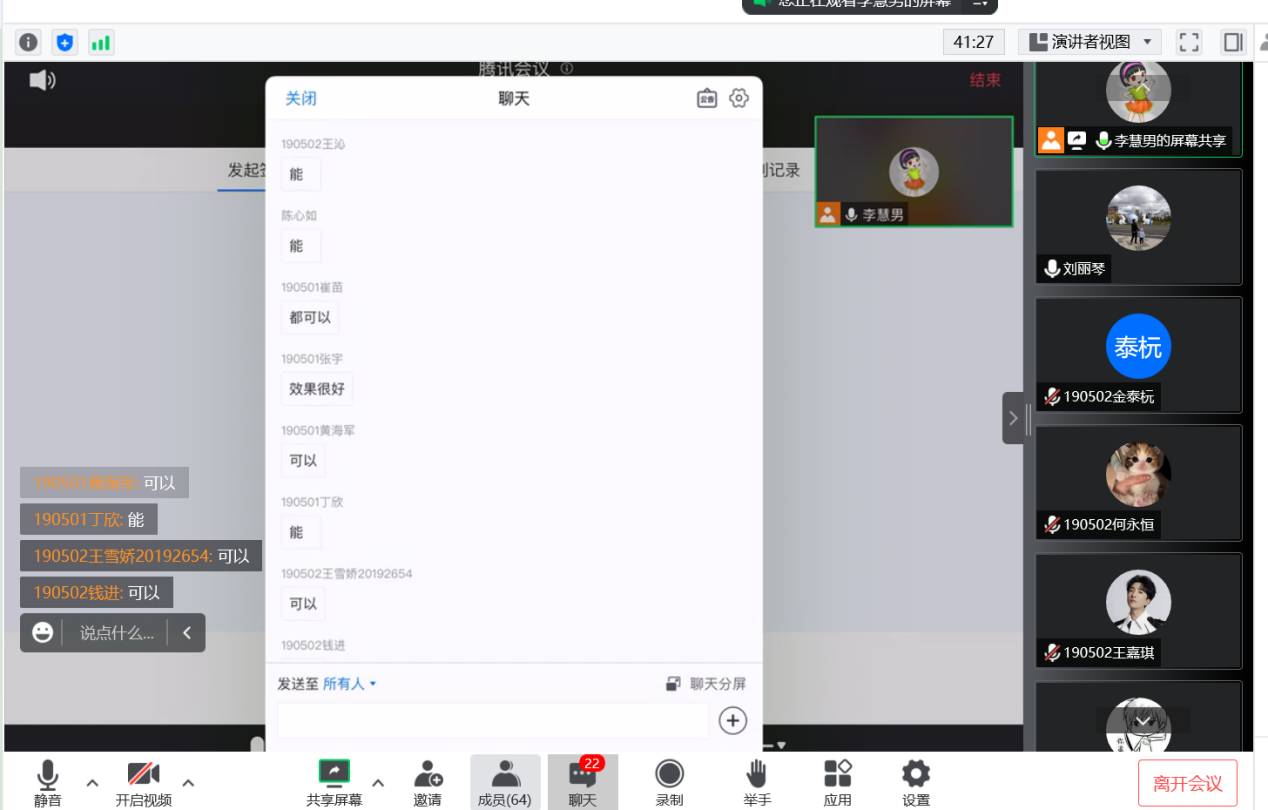The height and width of the screenshot is (810, 1268).
Task: Toggle the right sidebar layout icon
Action: pyautogui.click(x=1233, y=42)
